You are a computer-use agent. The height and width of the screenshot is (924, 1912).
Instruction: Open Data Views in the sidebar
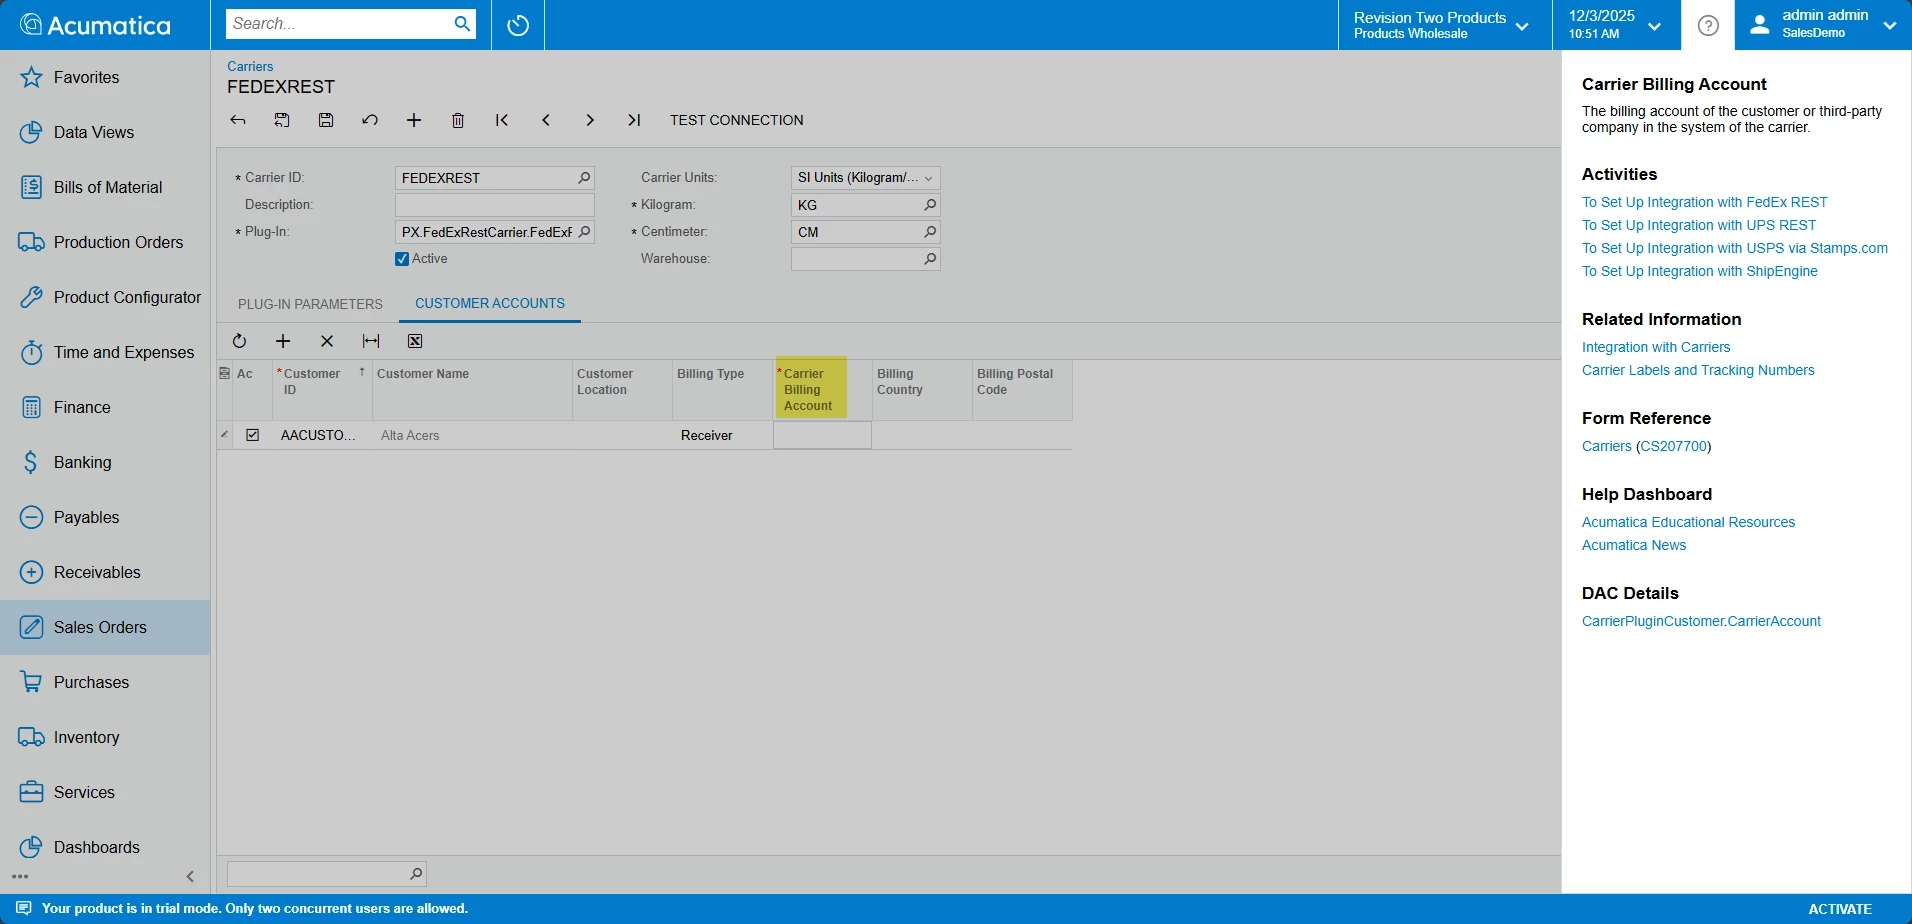105,132
